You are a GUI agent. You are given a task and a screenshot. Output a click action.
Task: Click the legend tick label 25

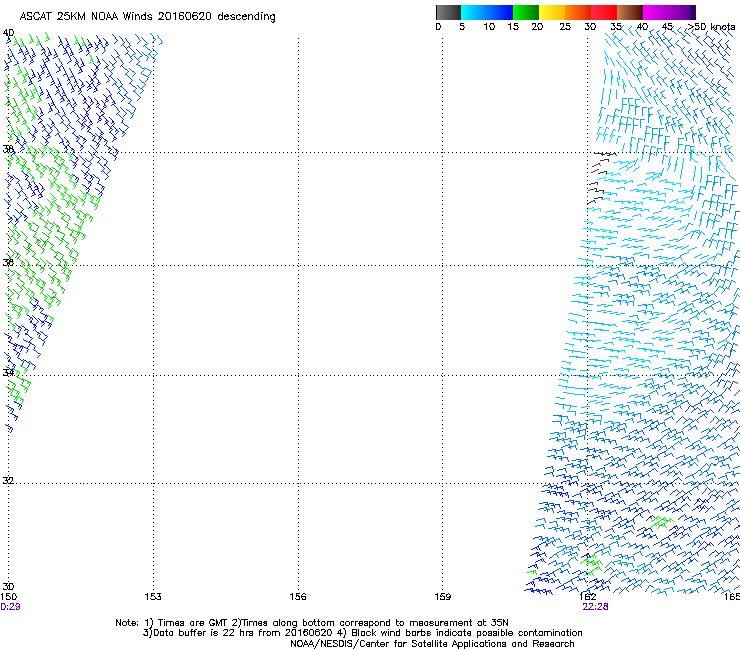pyautogui.click(x=565, y=27)
